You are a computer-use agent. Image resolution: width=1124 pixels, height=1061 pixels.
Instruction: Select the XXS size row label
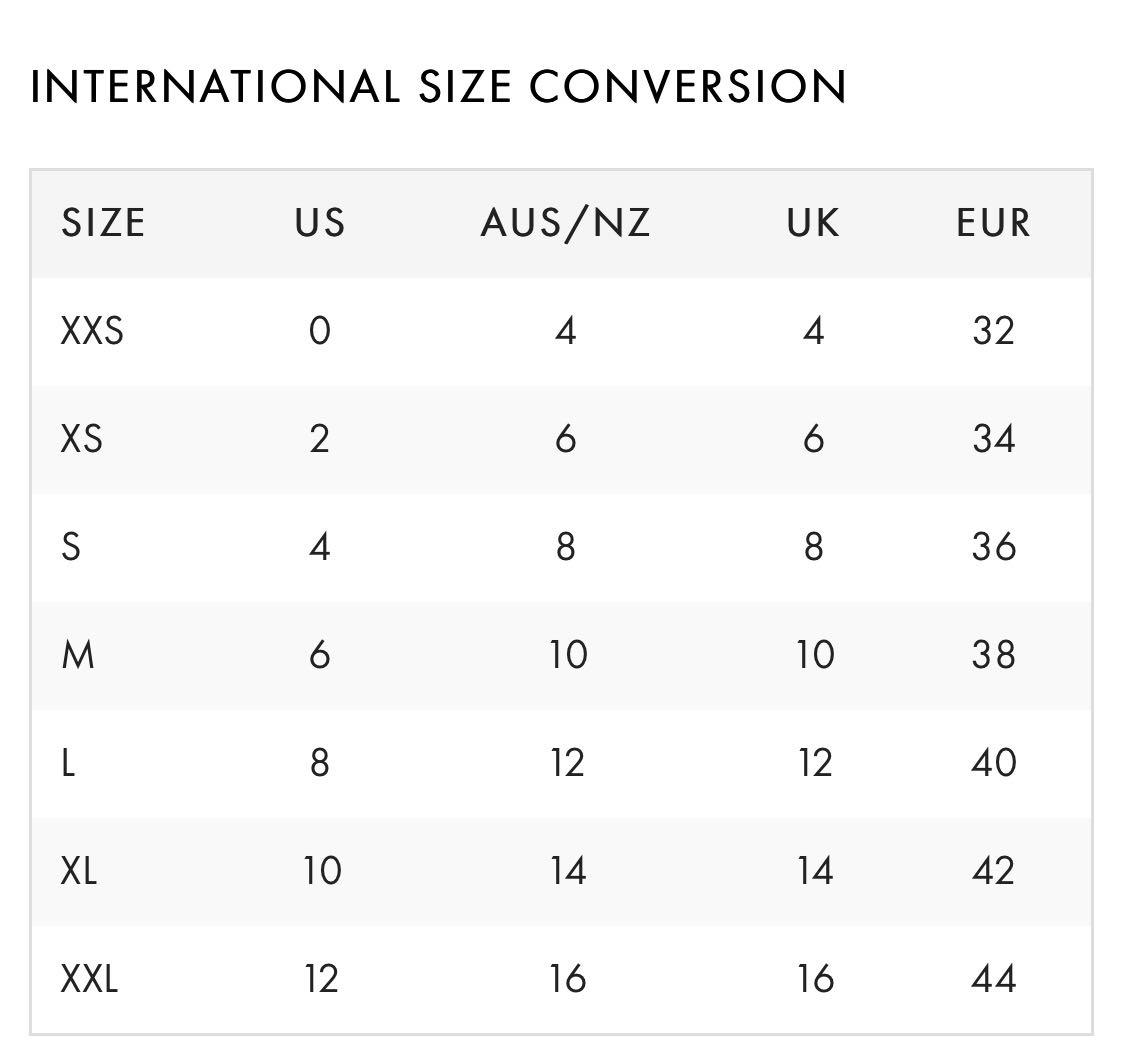(x=92, y=331)
